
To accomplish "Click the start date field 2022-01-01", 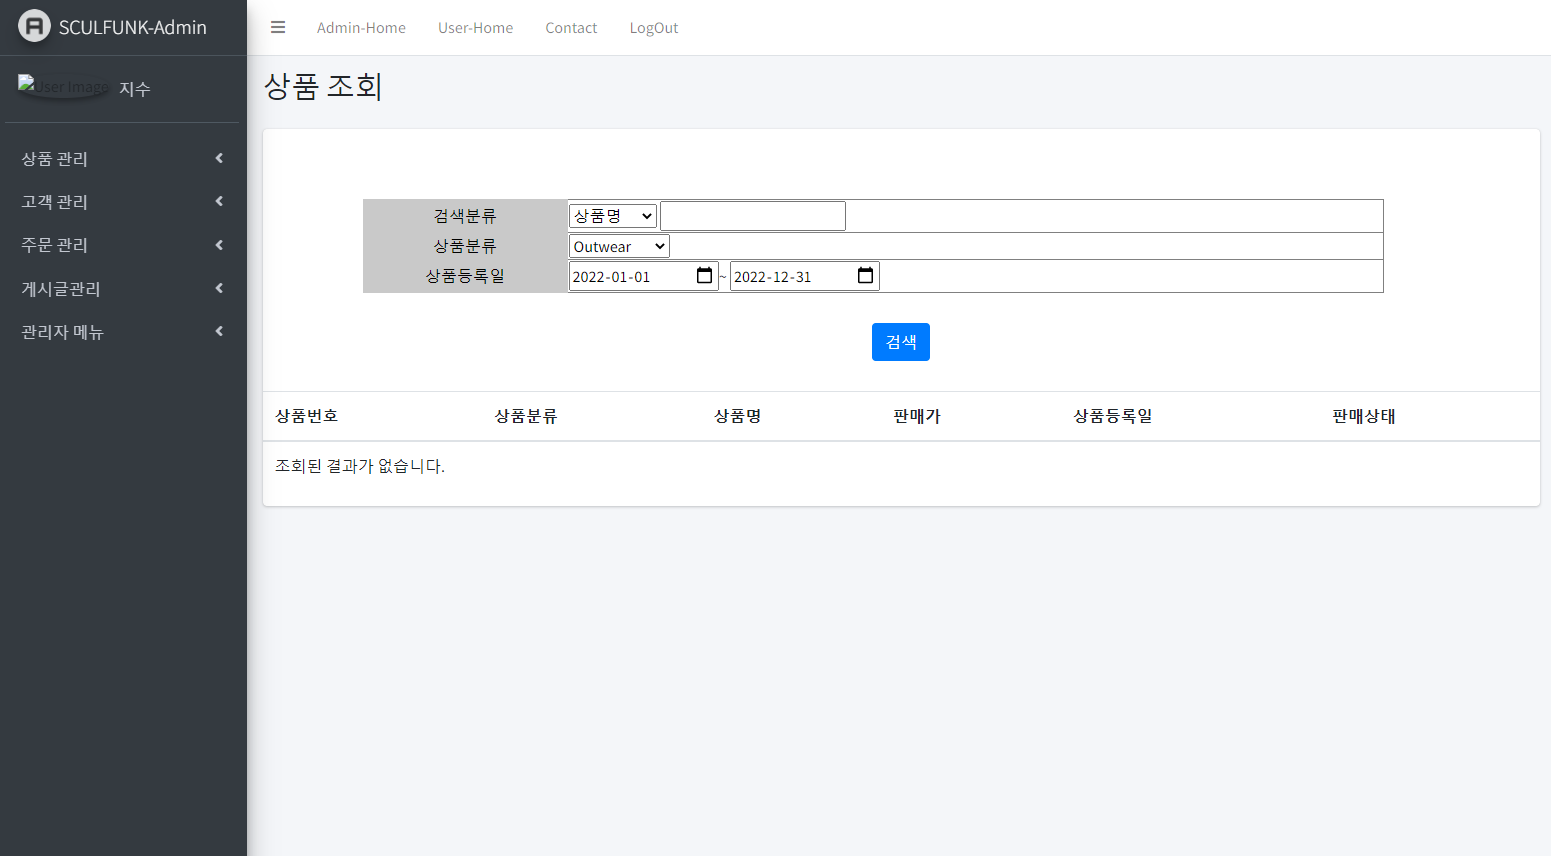I will pyautogui.click(x=643, y=276).
